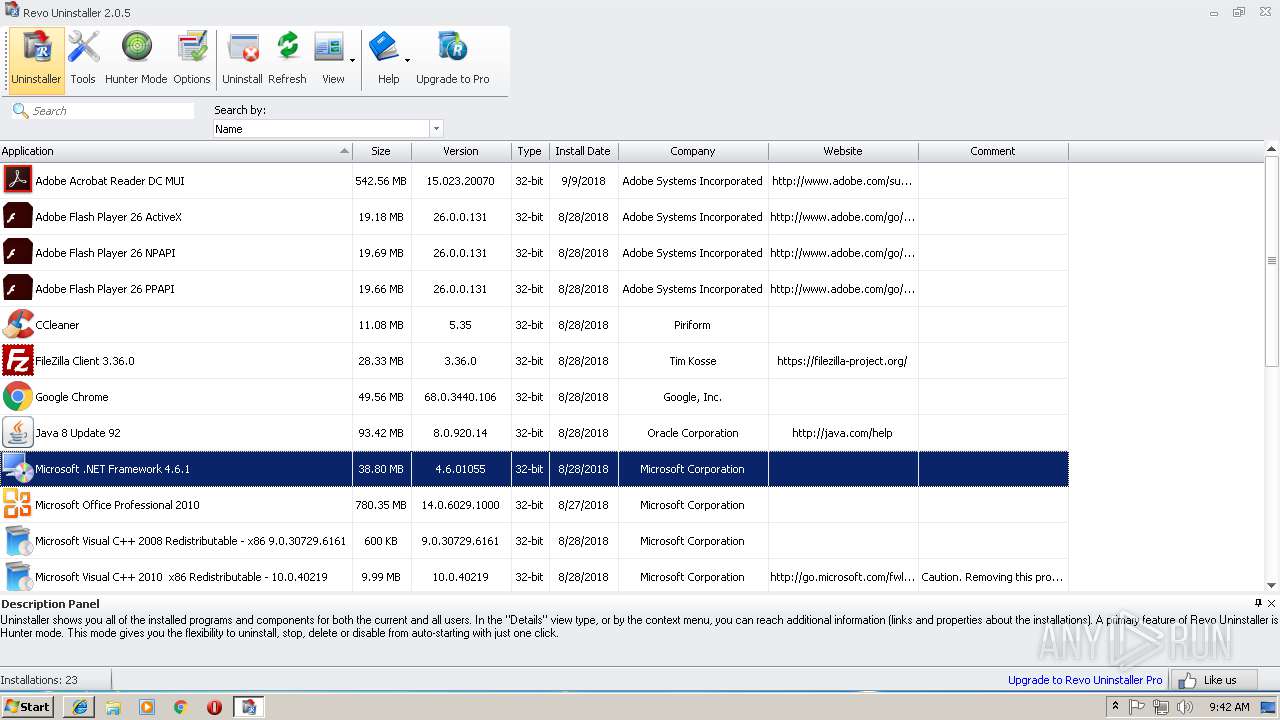Image resolution: width=1280 pixels, height=720 pixels.
Task: Open Upgrade to Revo Uninstaller Pro link
Action: pyautogui.click(x=1085, y=680)
